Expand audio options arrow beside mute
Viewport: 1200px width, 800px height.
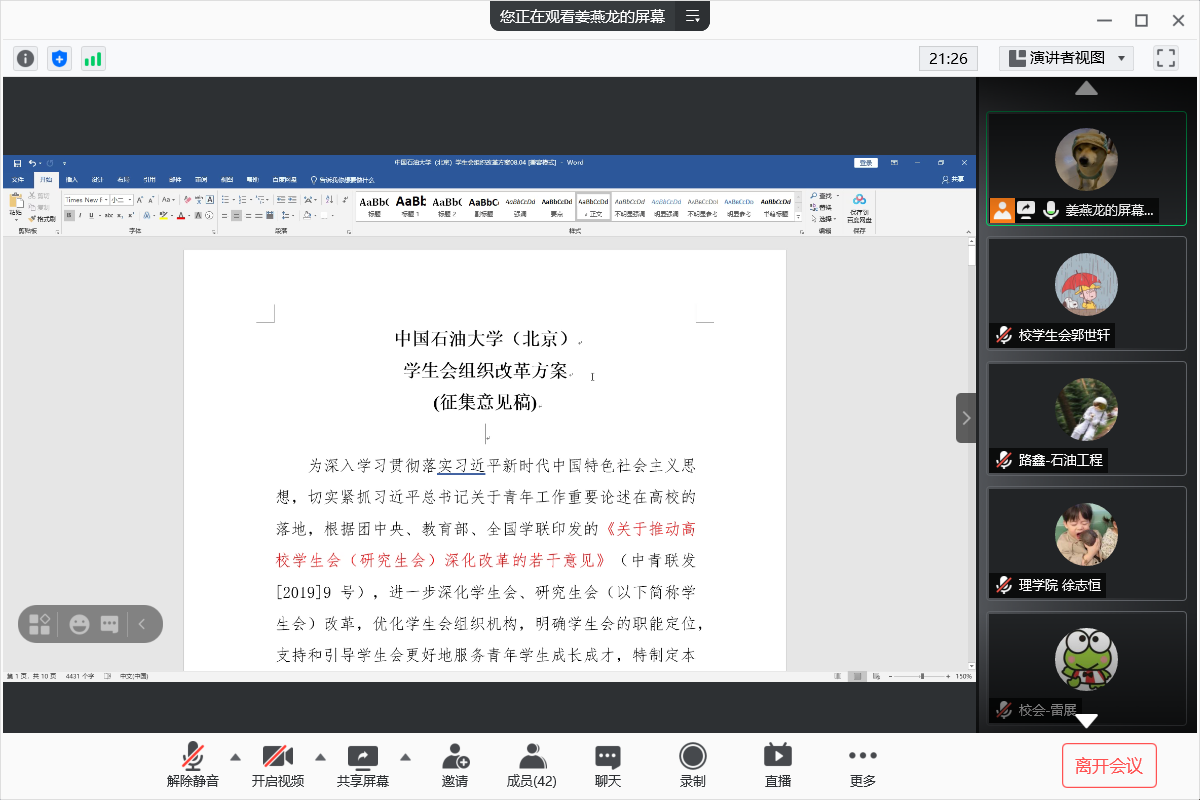click(235, 756)
